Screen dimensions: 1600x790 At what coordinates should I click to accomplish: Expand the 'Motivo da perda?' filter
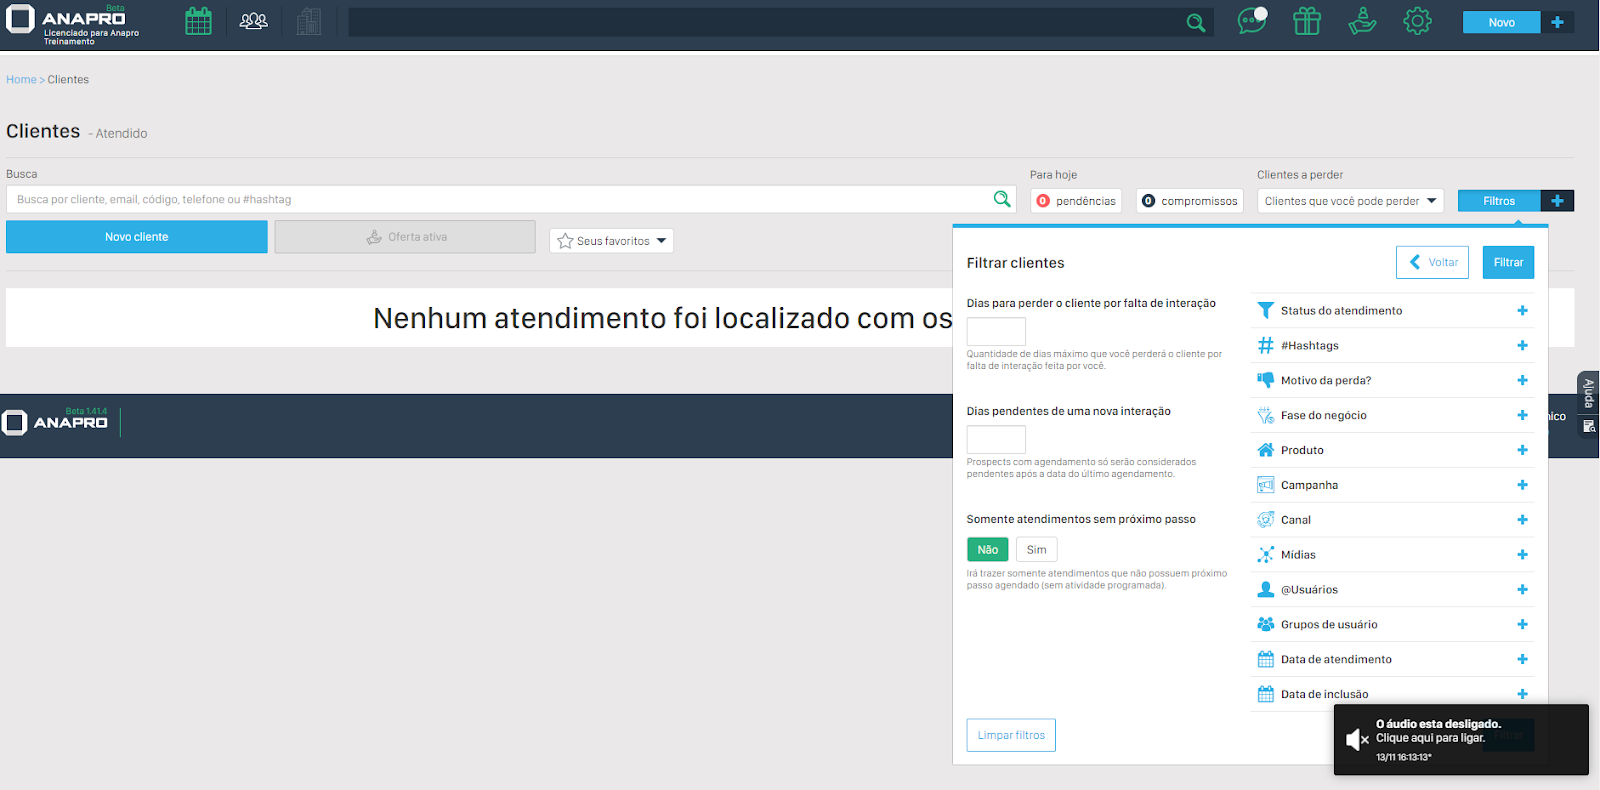1521,381
